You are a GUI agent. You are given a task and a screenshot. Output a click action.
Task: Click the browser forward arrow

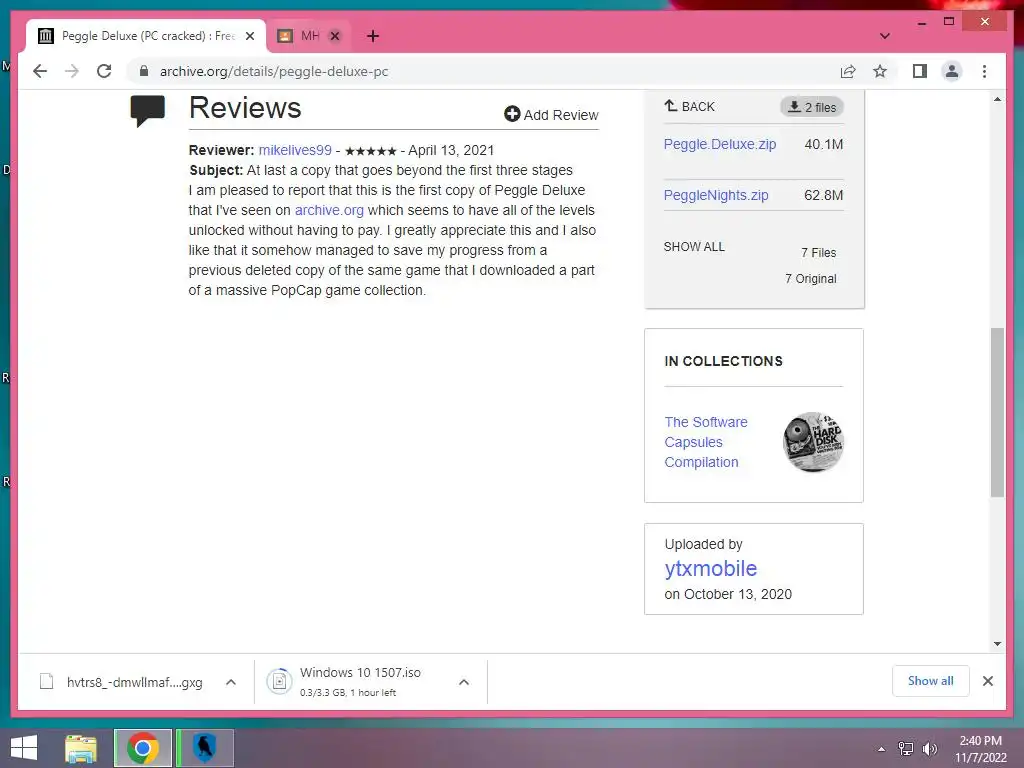72,71
